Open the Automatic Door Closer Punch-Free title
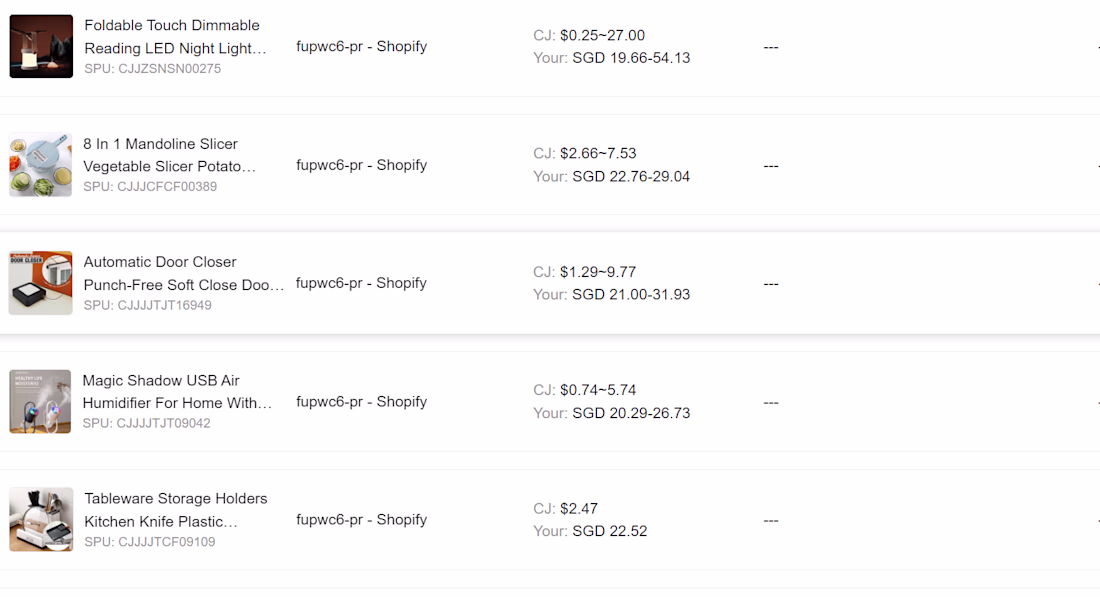1100x597 pixels. tap(183, 273)
